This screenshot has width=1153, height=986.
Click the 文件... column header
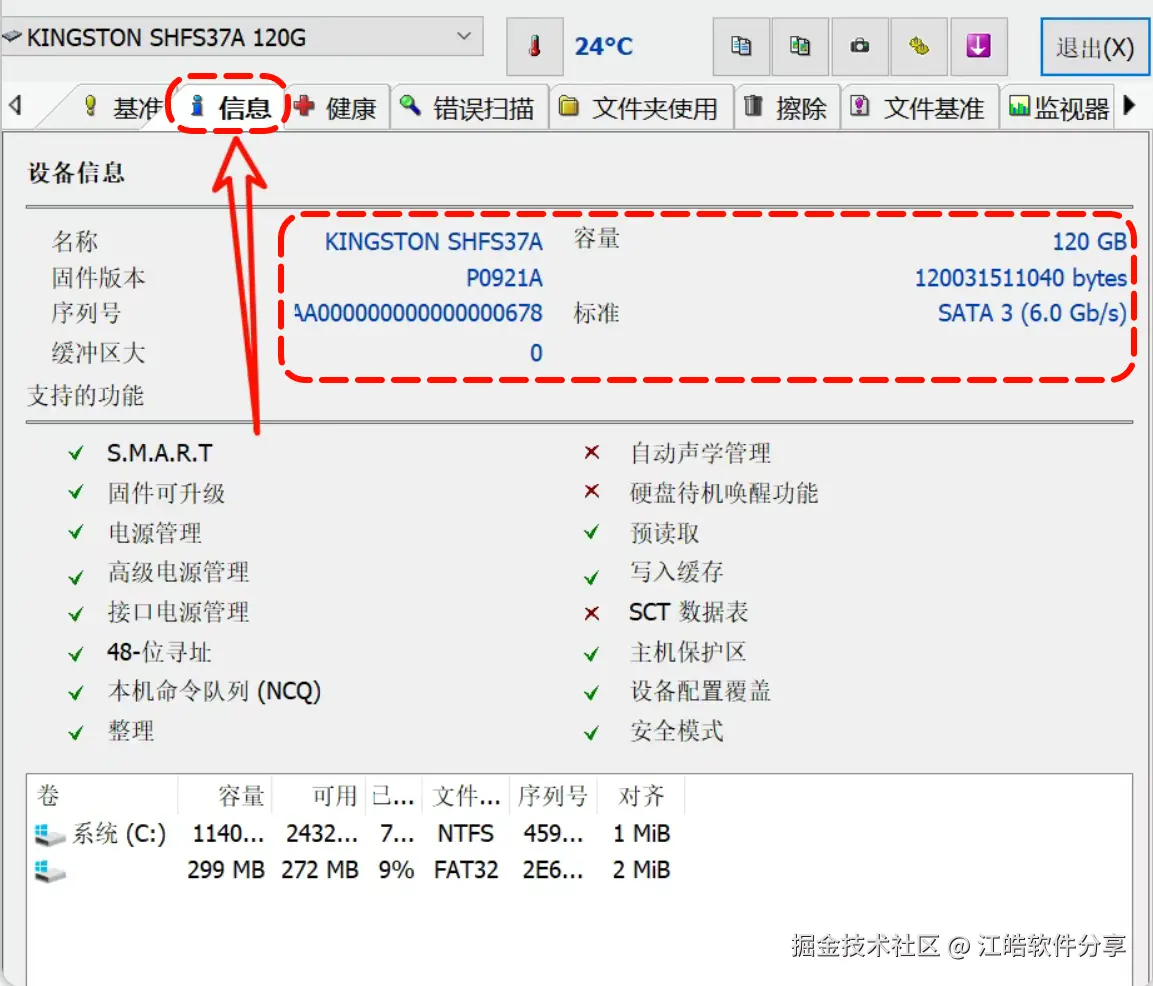466,795
